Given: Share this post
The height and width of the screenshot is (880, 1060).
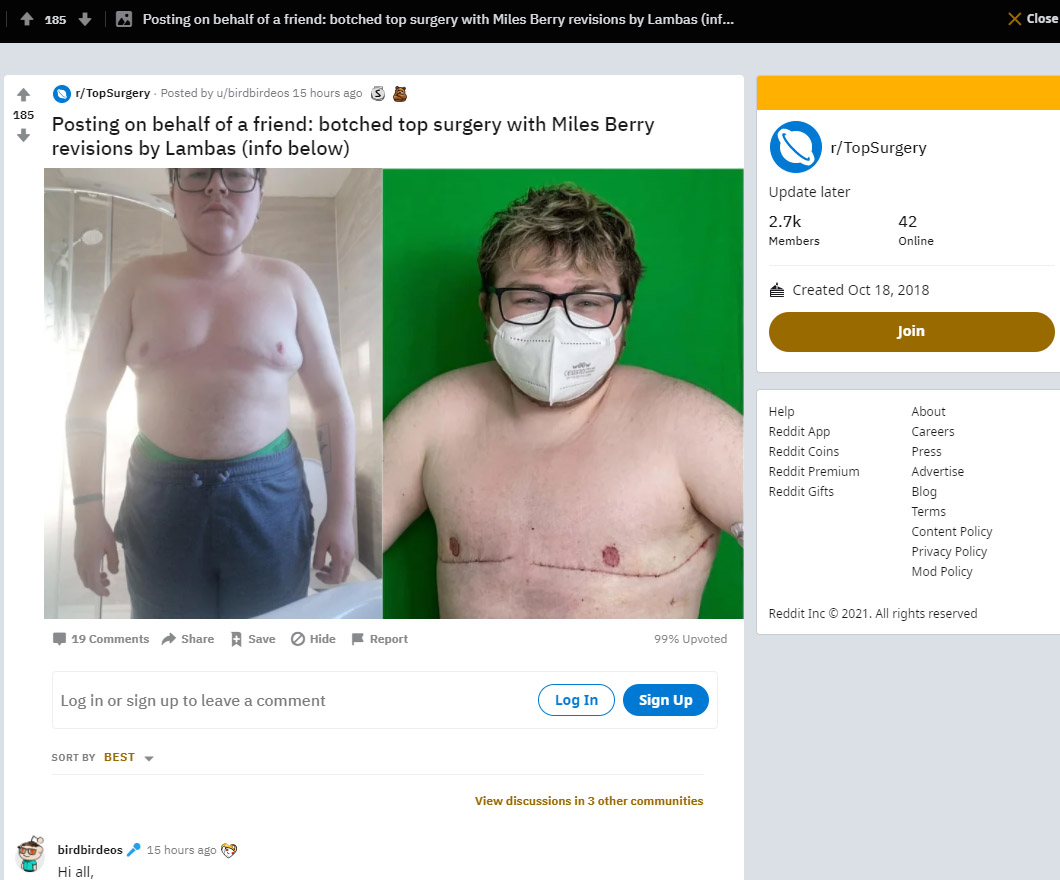Looking at the screenshot, I should (x=188, y=639).
